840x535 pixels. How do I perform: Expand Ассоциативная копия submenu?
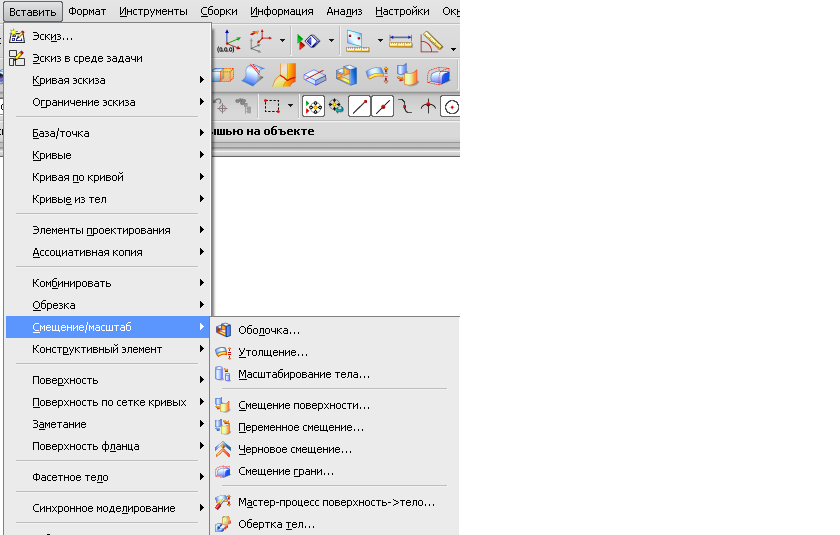tap(108, 252)
